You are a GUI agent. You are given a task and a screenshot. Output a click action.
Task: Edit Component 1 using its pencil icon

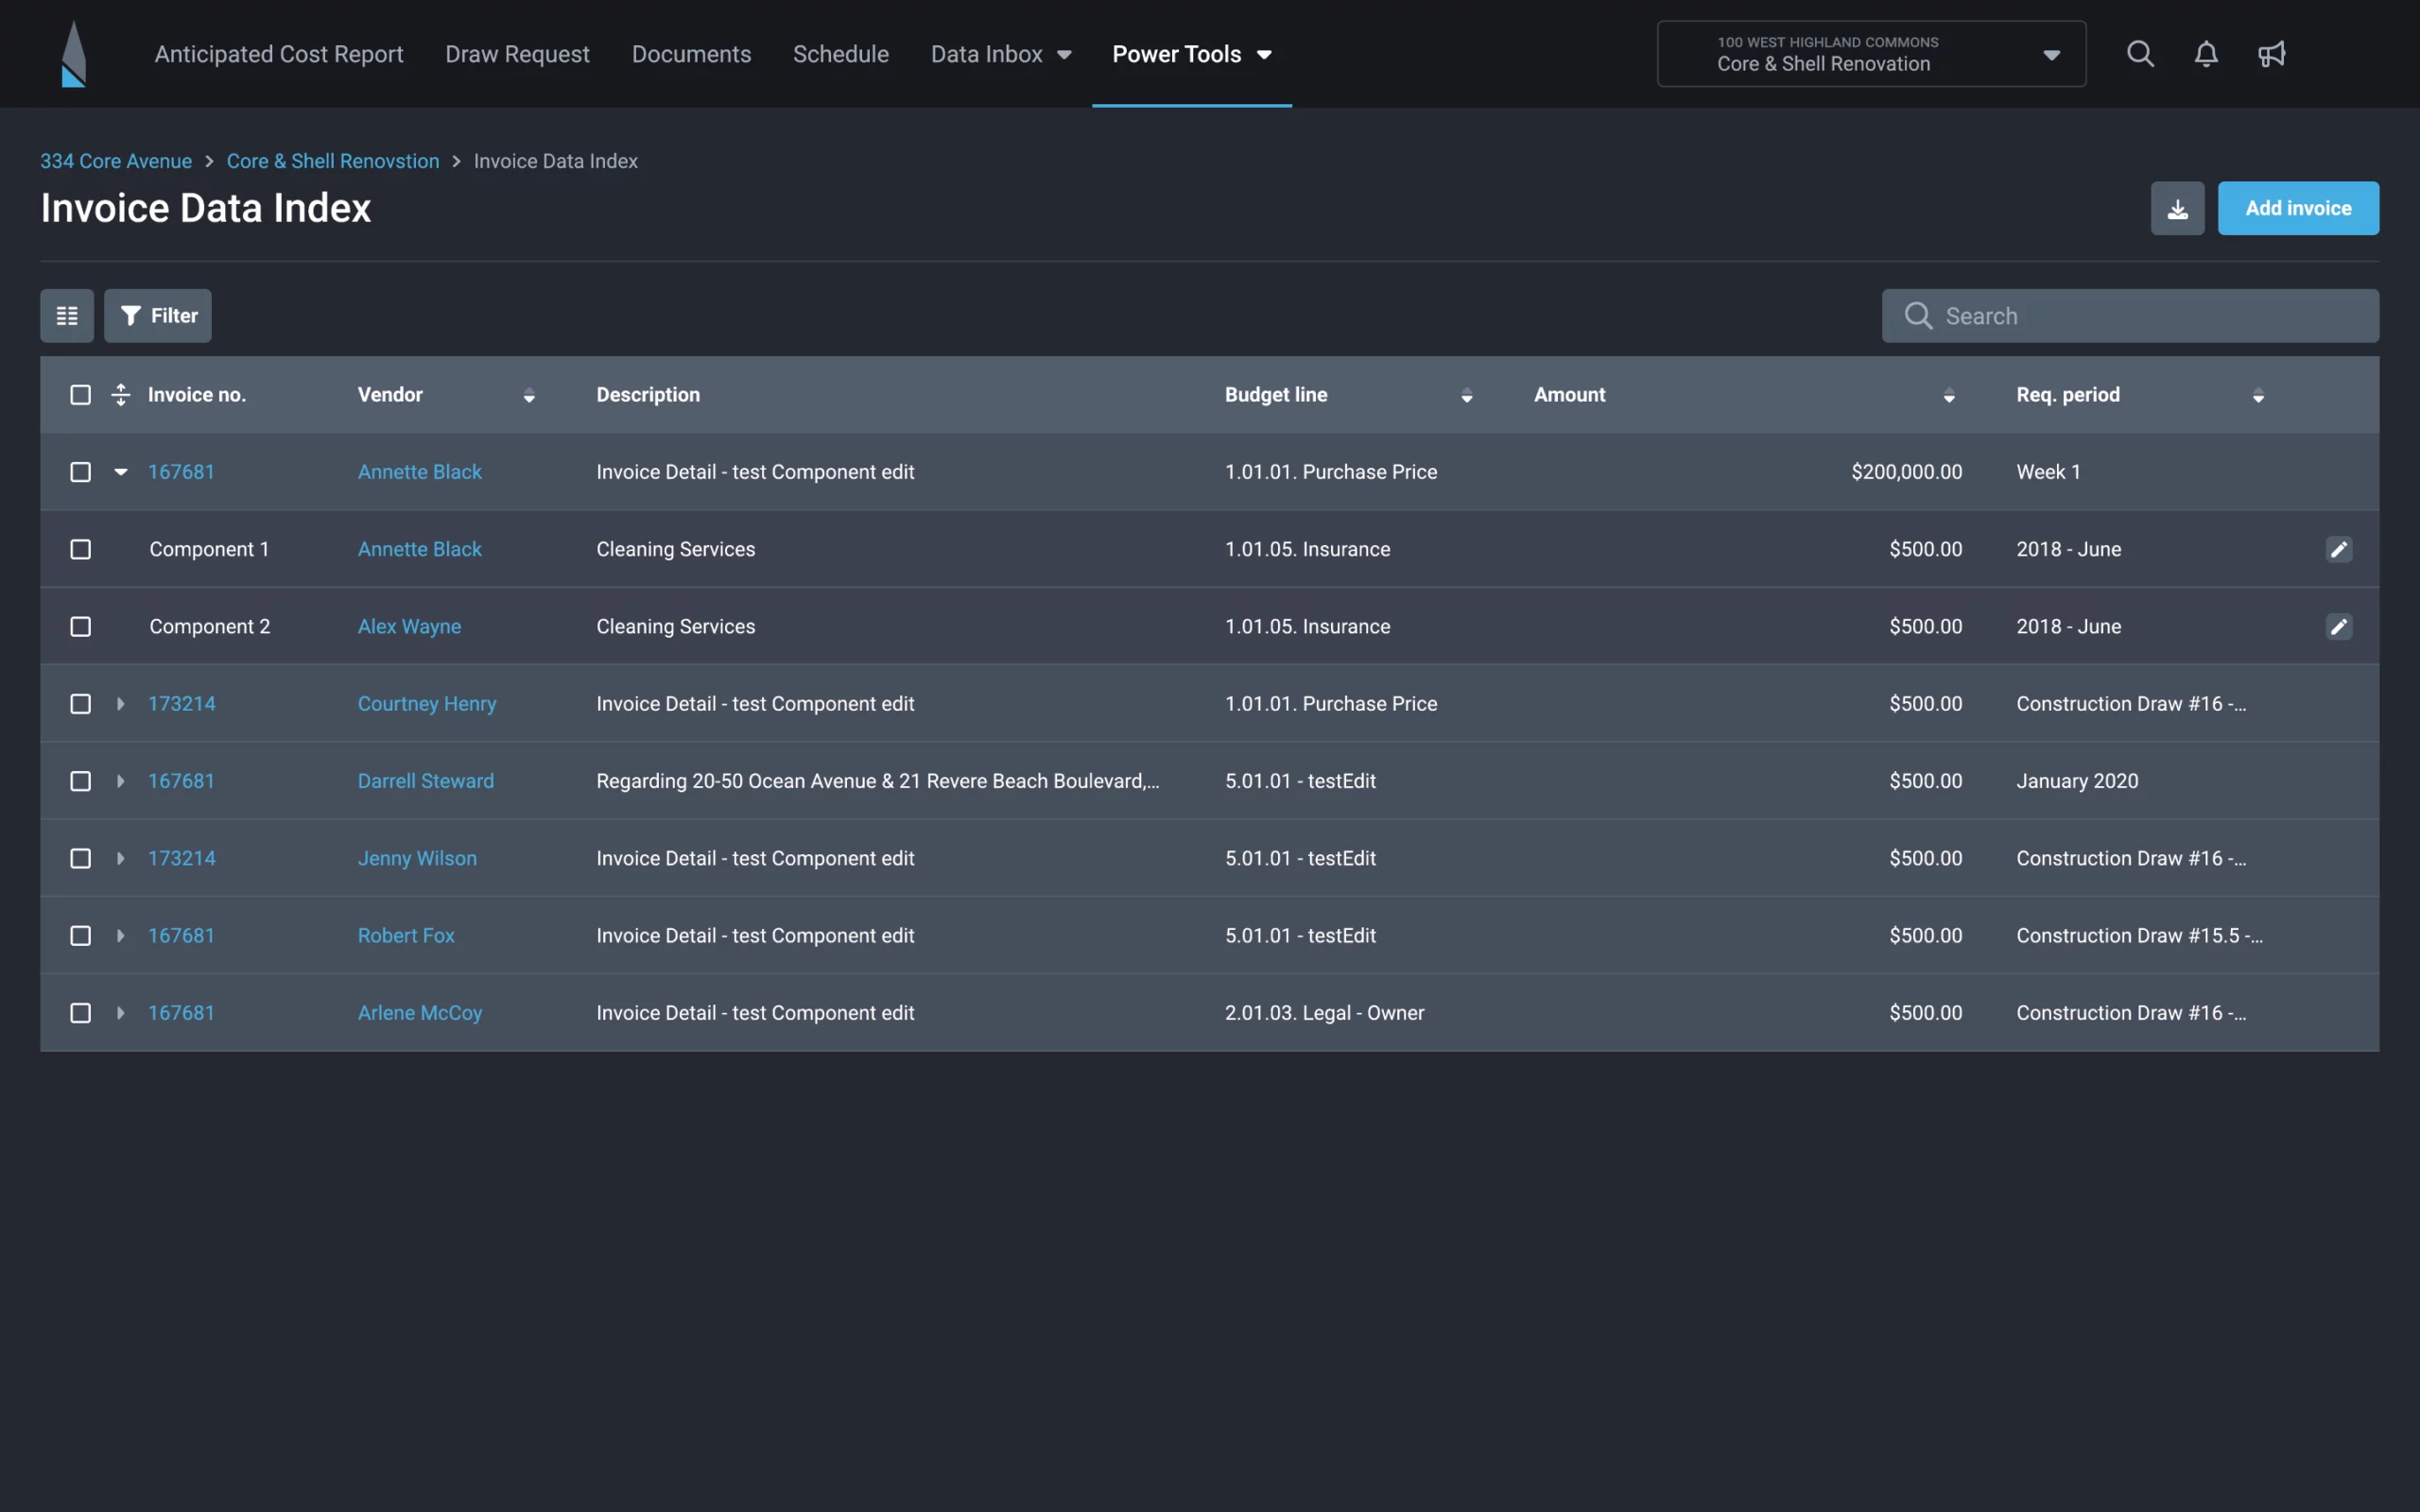[2338, 548]
